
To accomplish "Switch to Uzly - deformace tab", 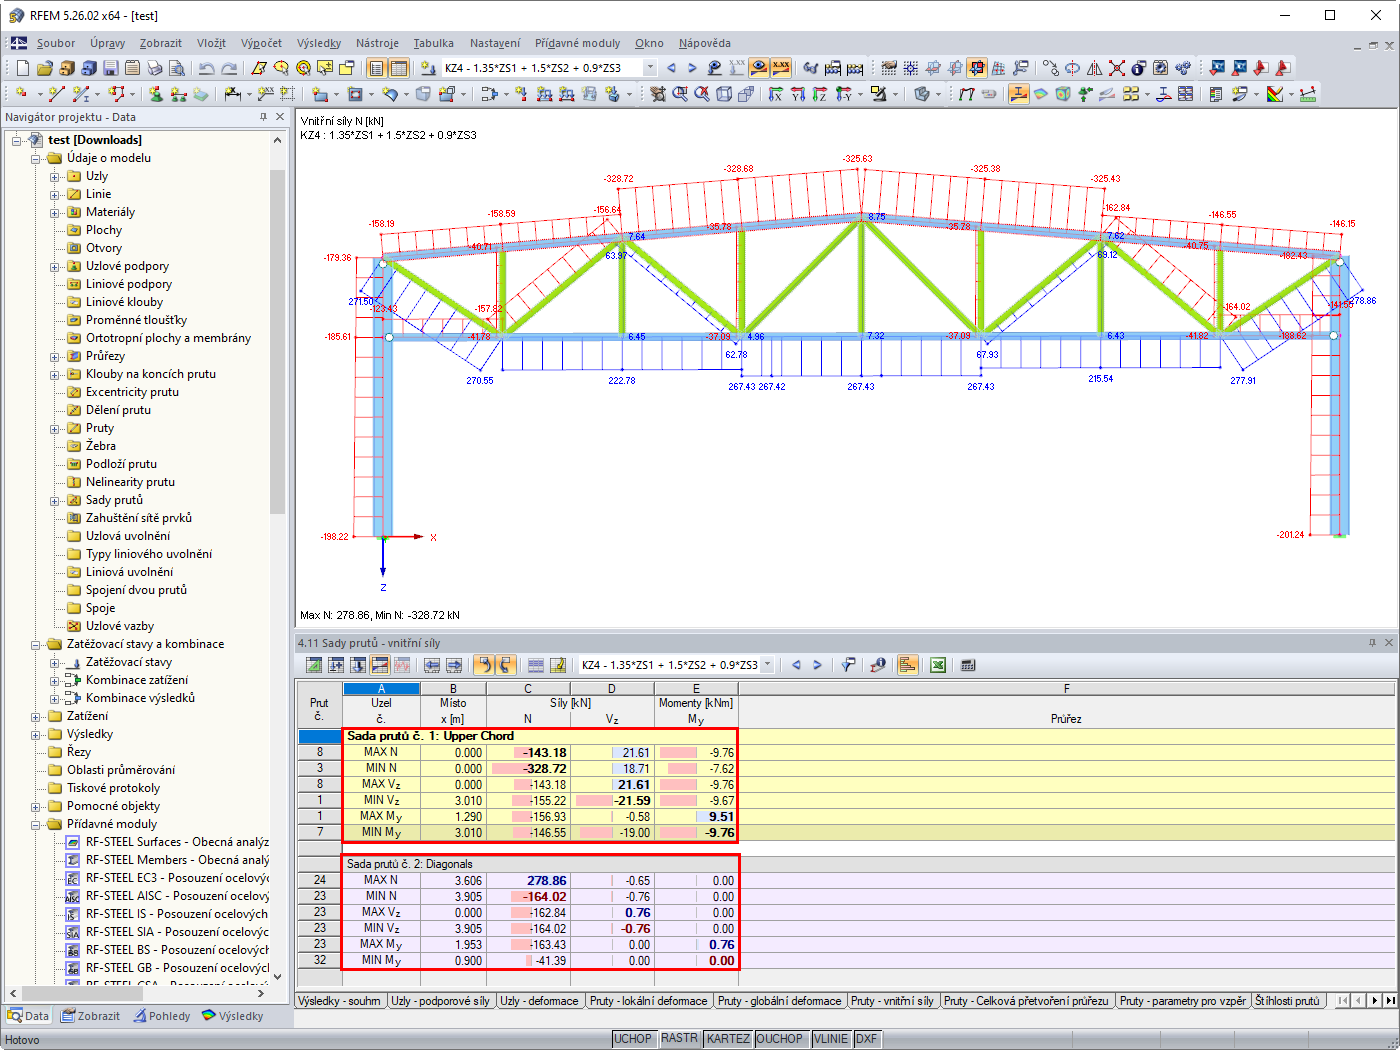I will tap(539, 1001).
